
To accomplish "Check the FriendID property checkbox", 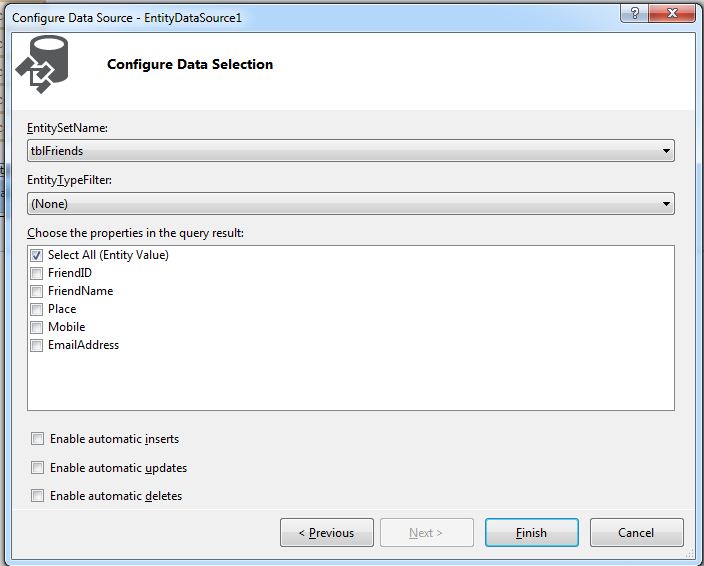I will (x=36, y=273).
